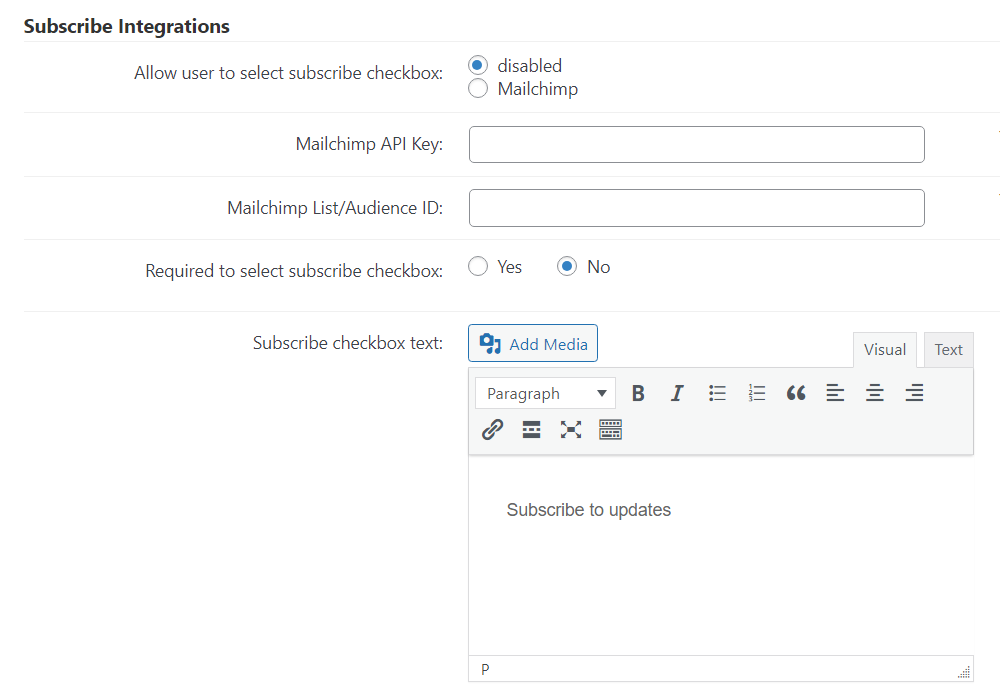Click the 'Subscribe to updates' editor text

coord(589,510)
